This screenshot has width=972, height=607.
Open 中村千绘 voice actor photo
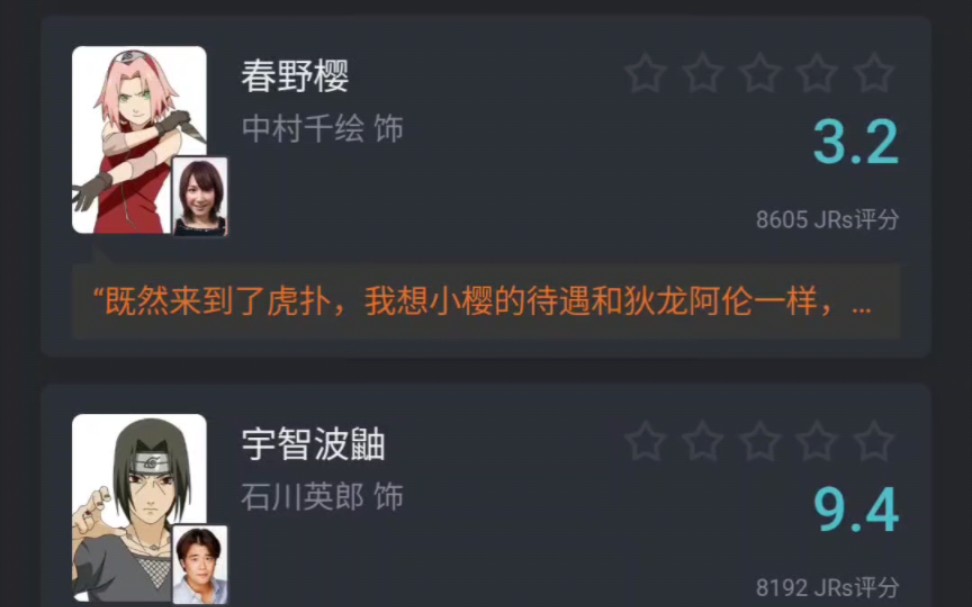(200, 197)
